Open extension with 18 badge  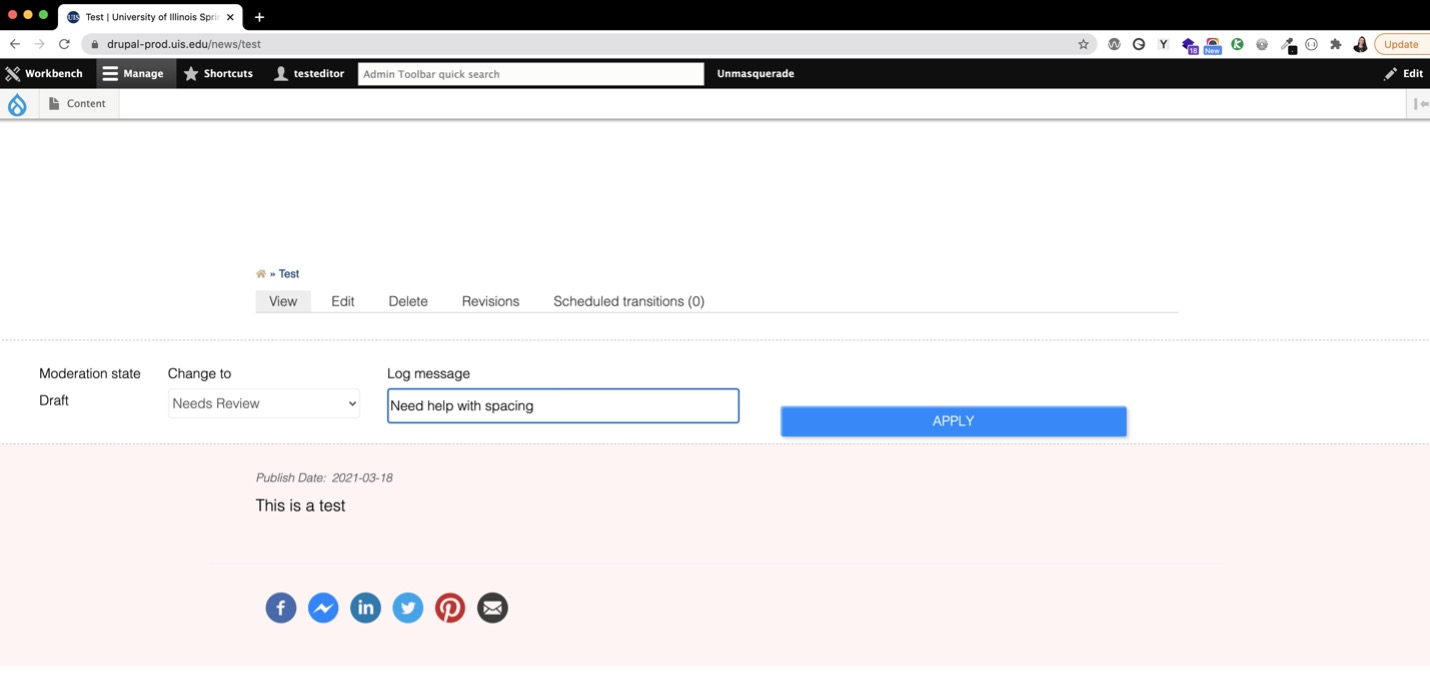tap(1189, 45)
